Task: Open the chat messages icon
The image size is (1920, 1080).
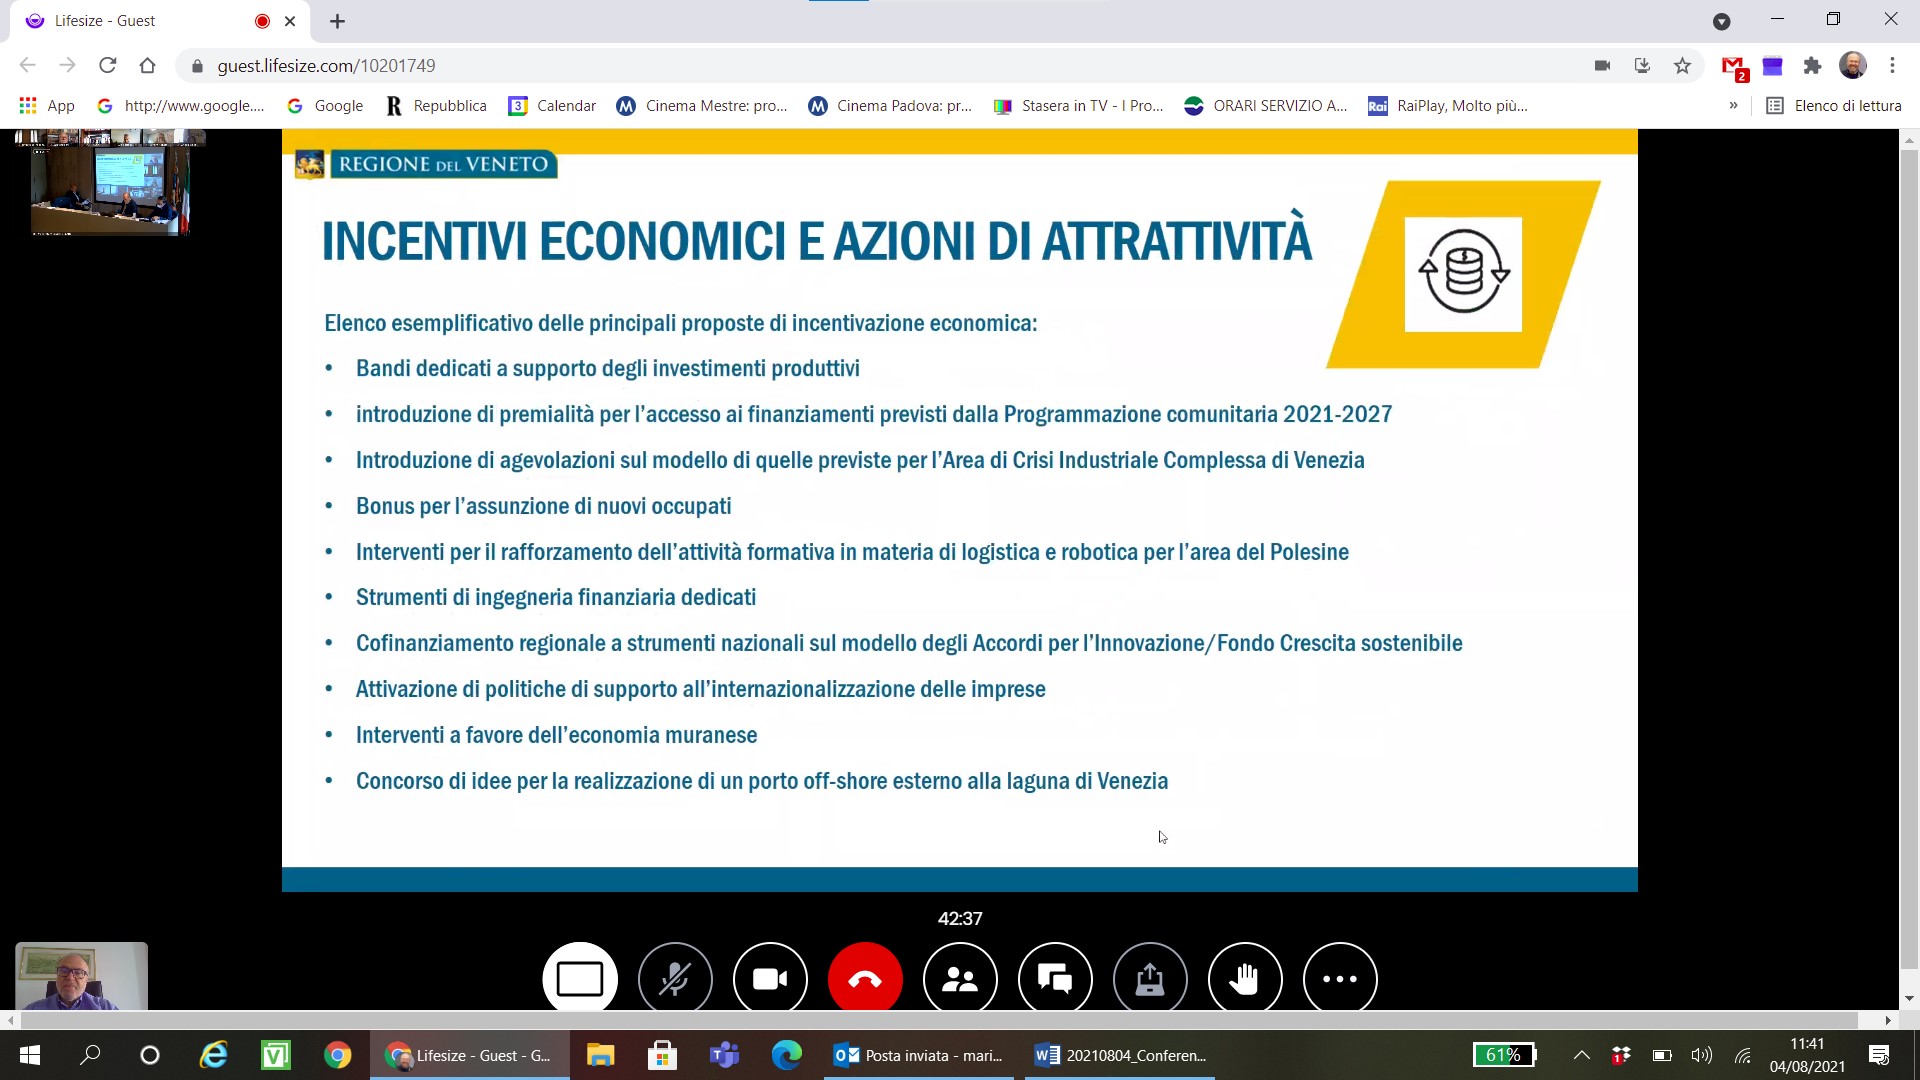Action: (x=1055, y=979)
